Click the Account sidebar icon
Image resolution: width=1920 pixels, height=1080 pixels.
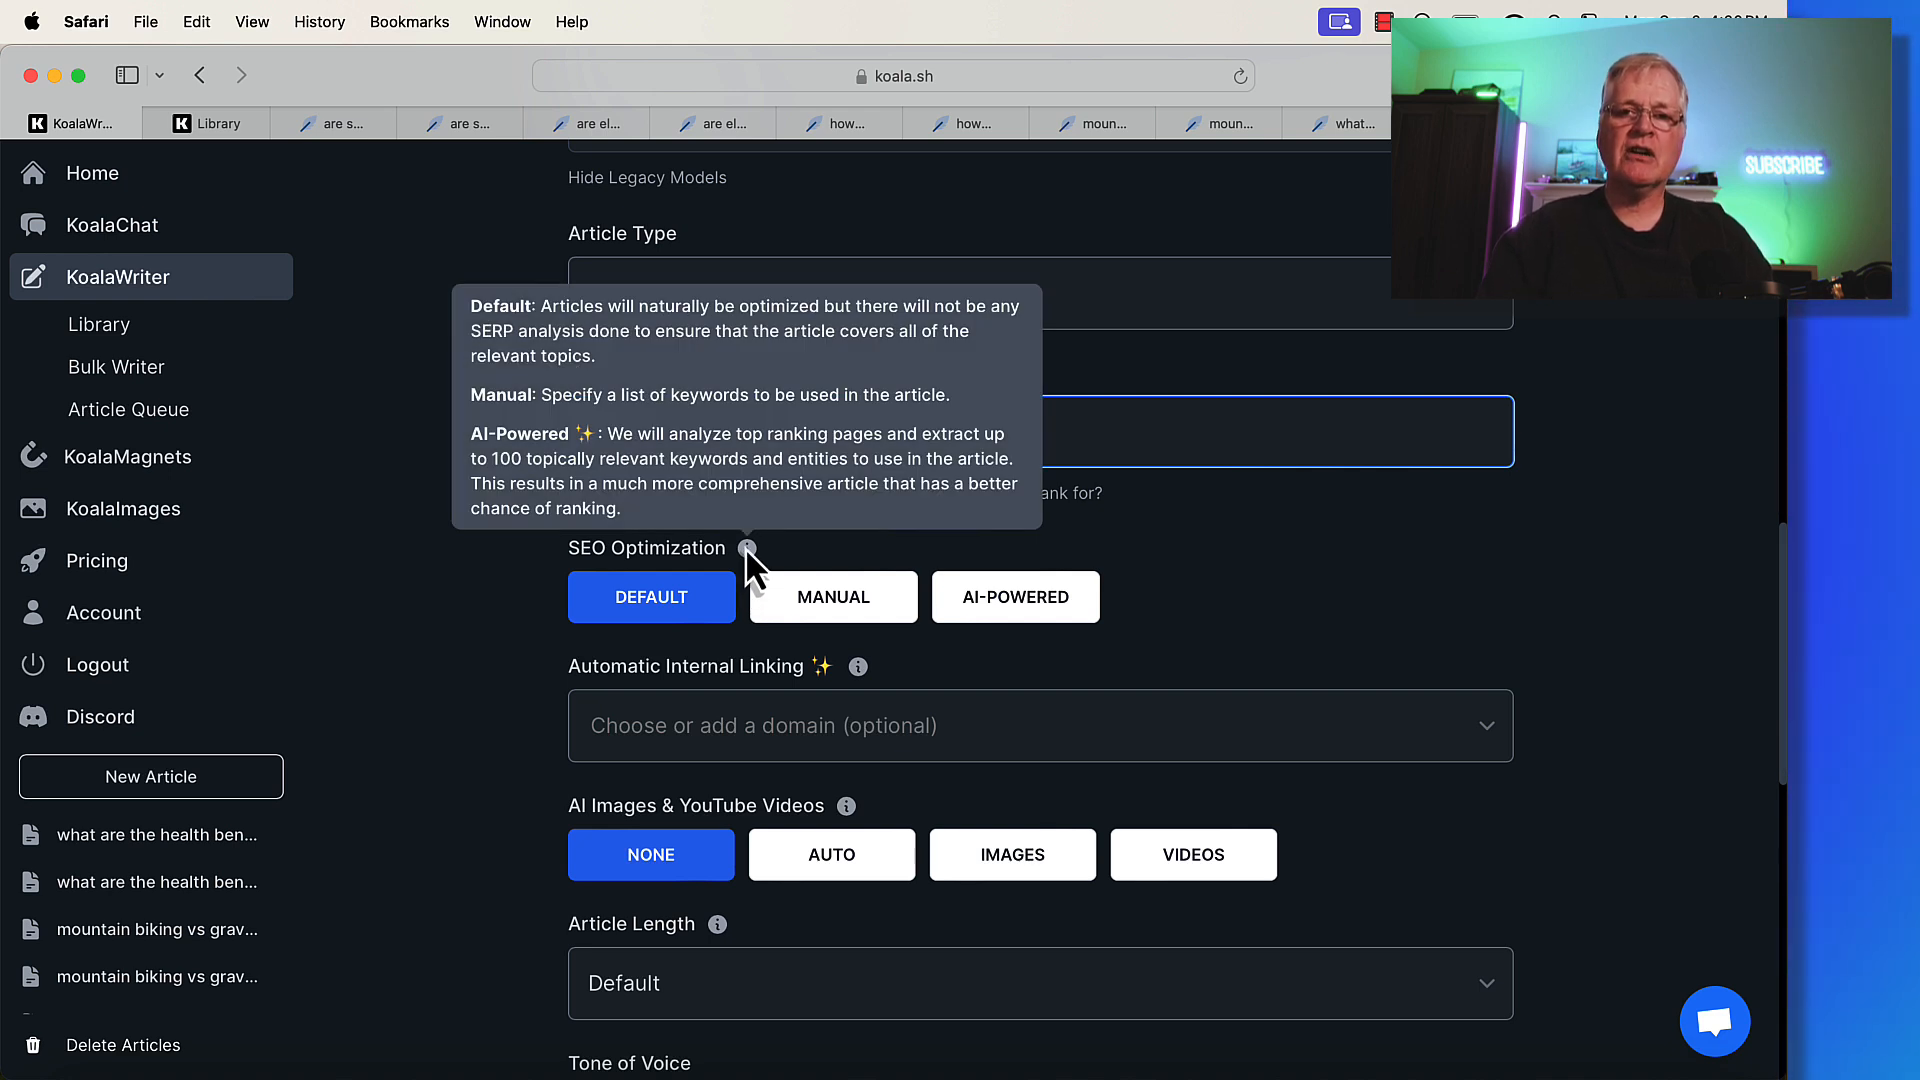tap(33, 612)
